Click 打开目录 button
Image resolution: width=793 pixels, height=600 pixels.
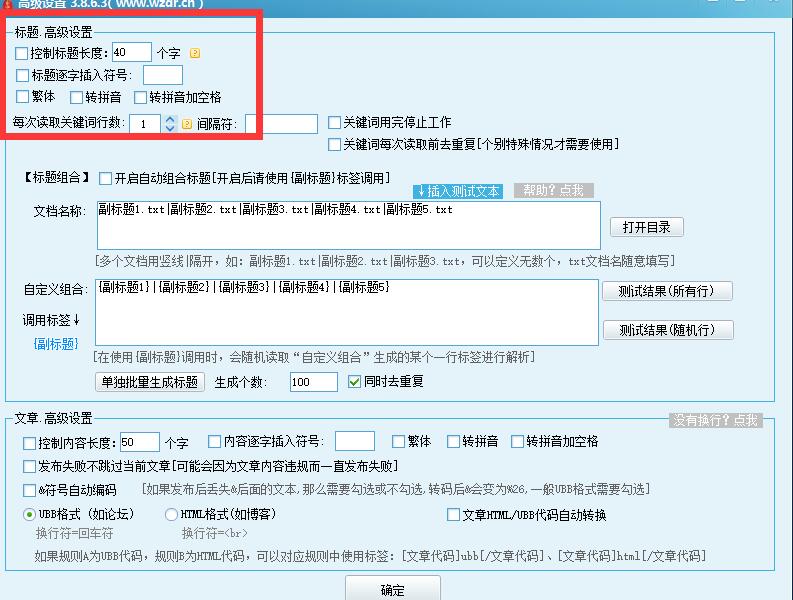pyautogui.click(x=646, y=227)
